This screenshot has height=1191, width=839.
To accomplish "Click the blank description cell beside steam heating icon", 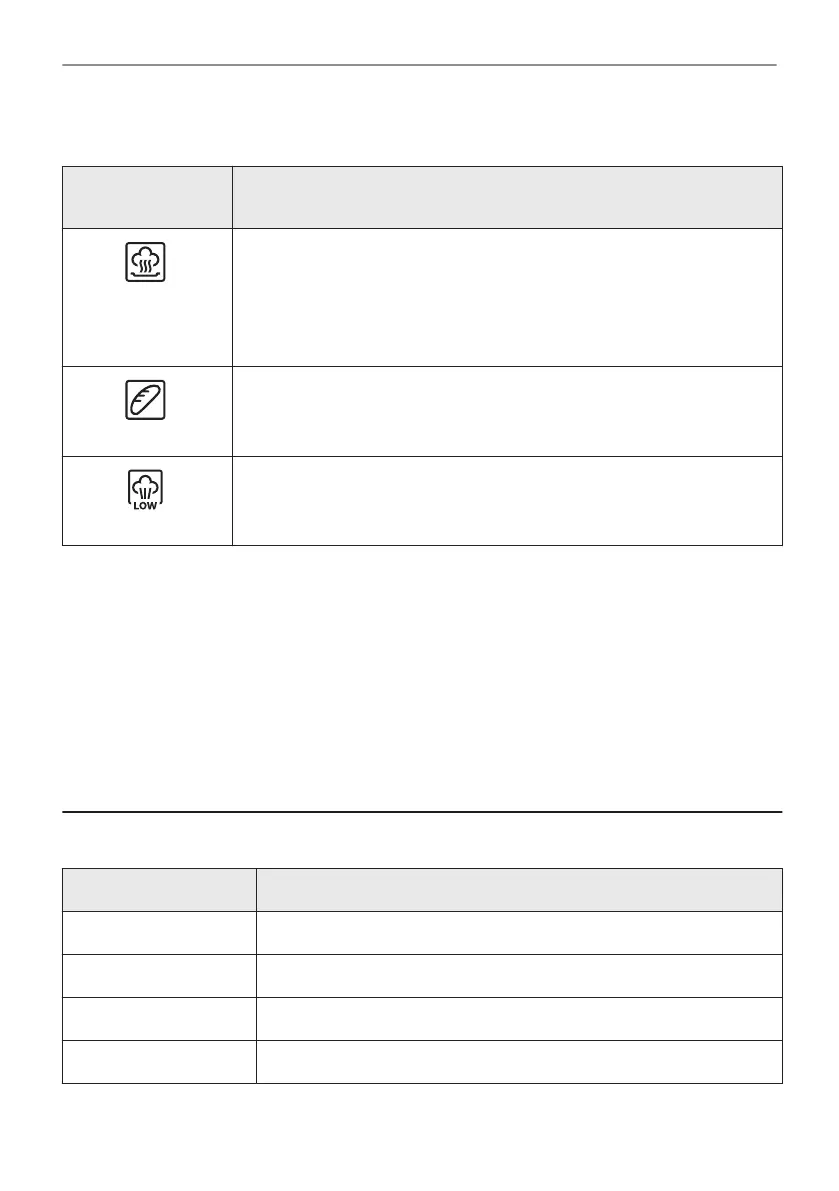I will [506, 297].
